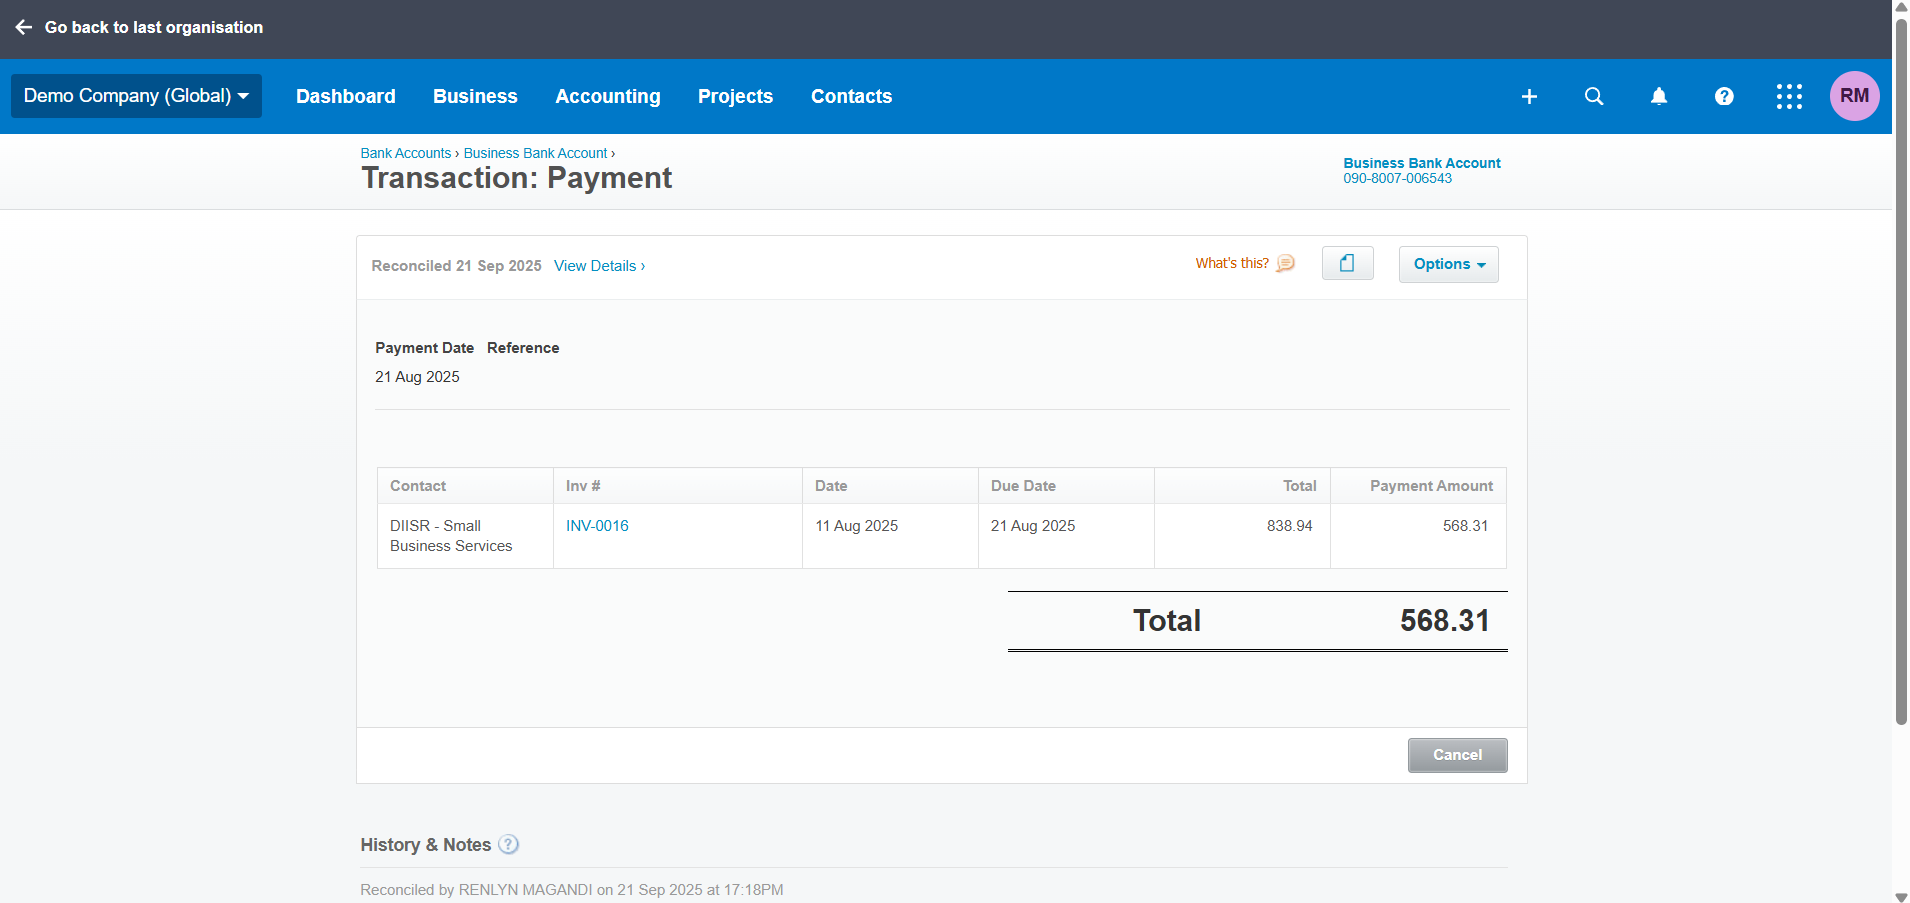Open the notifications bell

pos(1659,97)
